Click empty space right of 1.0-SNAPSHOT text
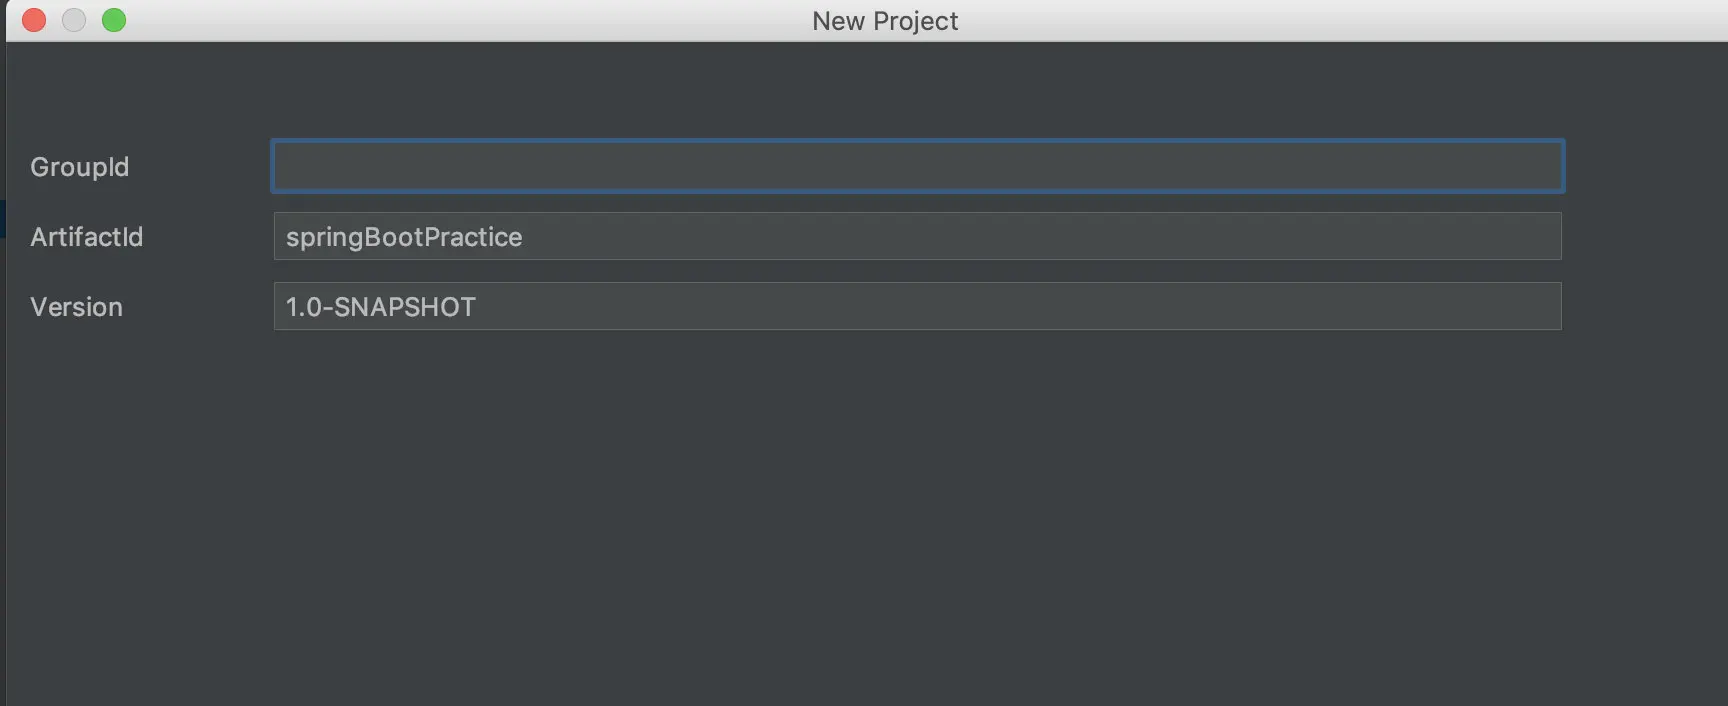The height and width of the screenshot is (706, 1728). point(1000,307)
